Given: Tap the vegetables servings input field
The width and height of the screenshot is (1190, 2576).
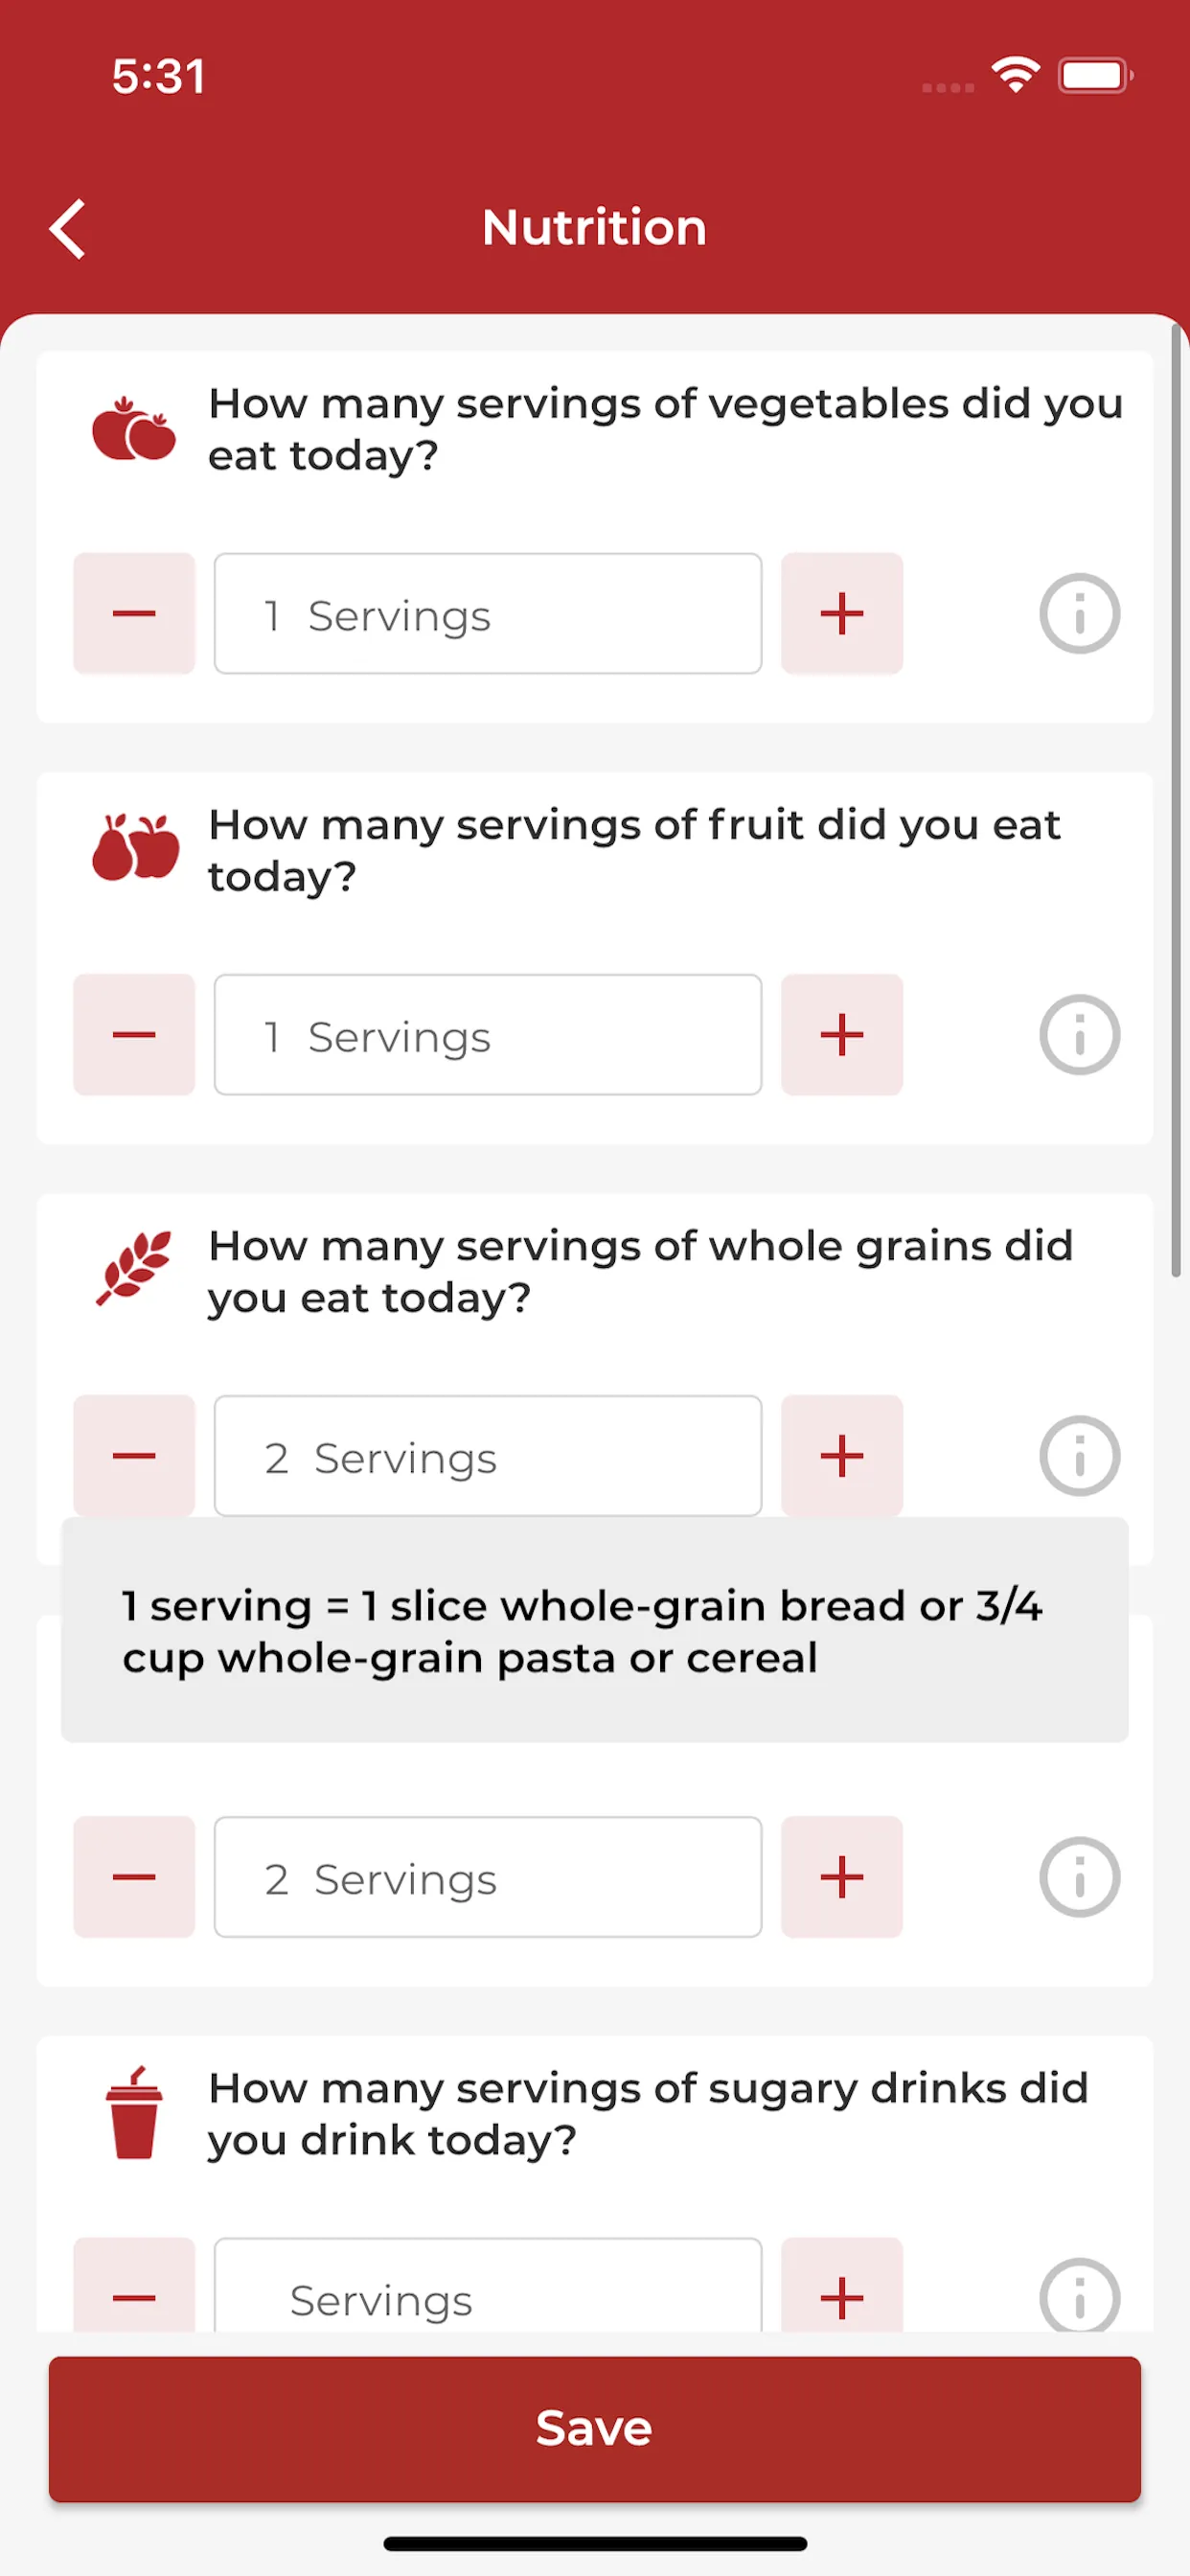Looking at the screenshot, I should pos(488,614).
